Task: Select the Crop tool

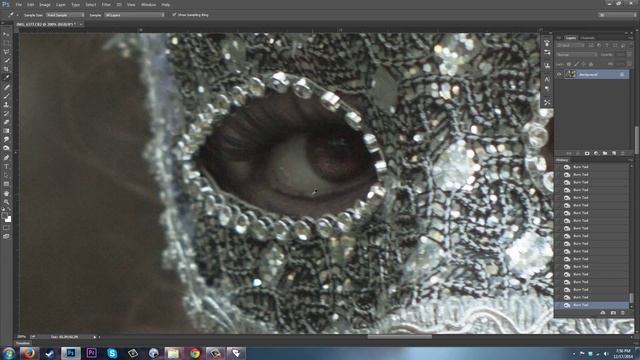Action: pyautogui.click(x=6, y=69)
